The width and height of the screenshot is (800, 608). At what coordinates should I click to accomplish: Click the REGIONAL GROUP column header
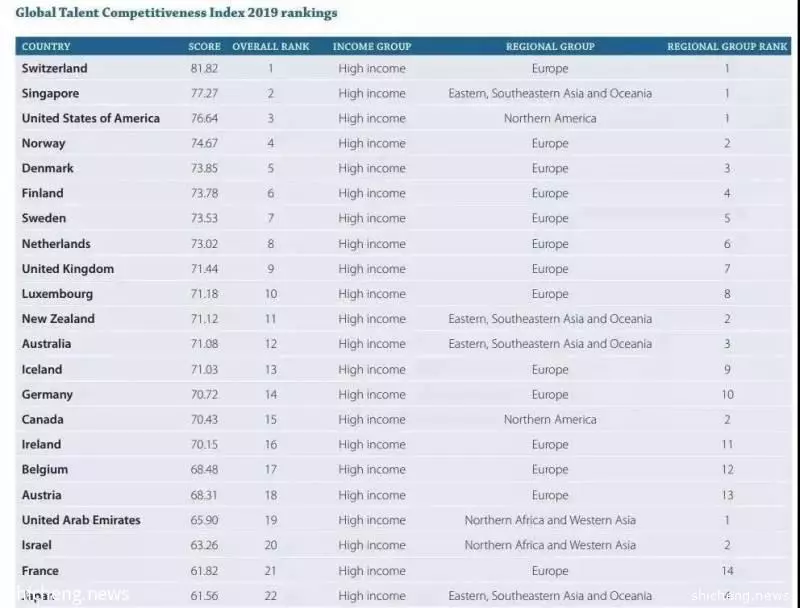pos(550,46)
